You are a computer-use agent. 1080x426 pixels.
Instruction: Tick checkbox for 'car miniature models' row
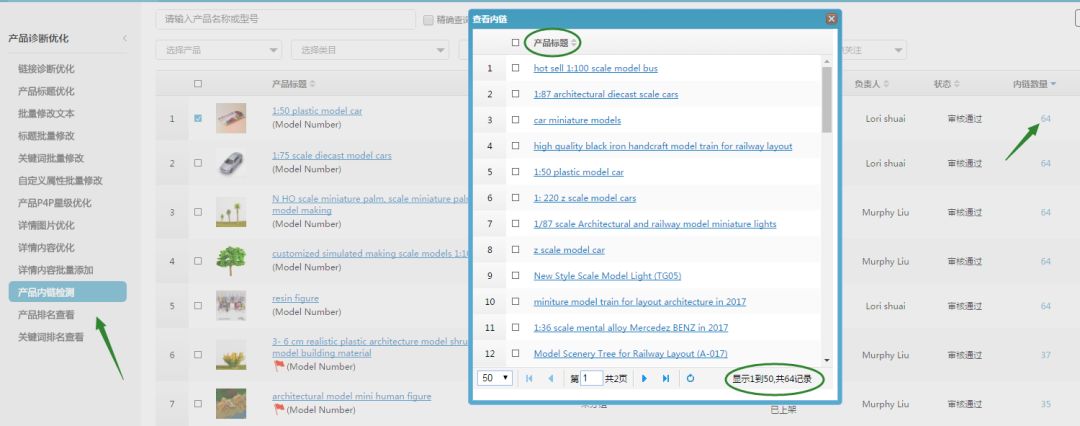tap(516, 120)
